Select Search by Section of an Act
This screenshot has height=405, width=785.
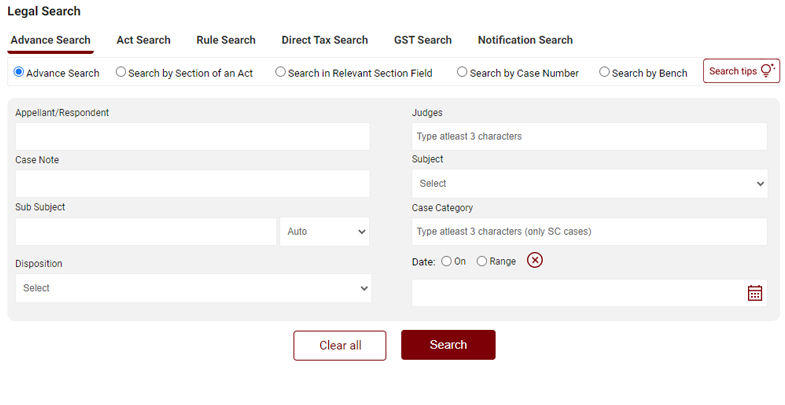click(121, 73)
